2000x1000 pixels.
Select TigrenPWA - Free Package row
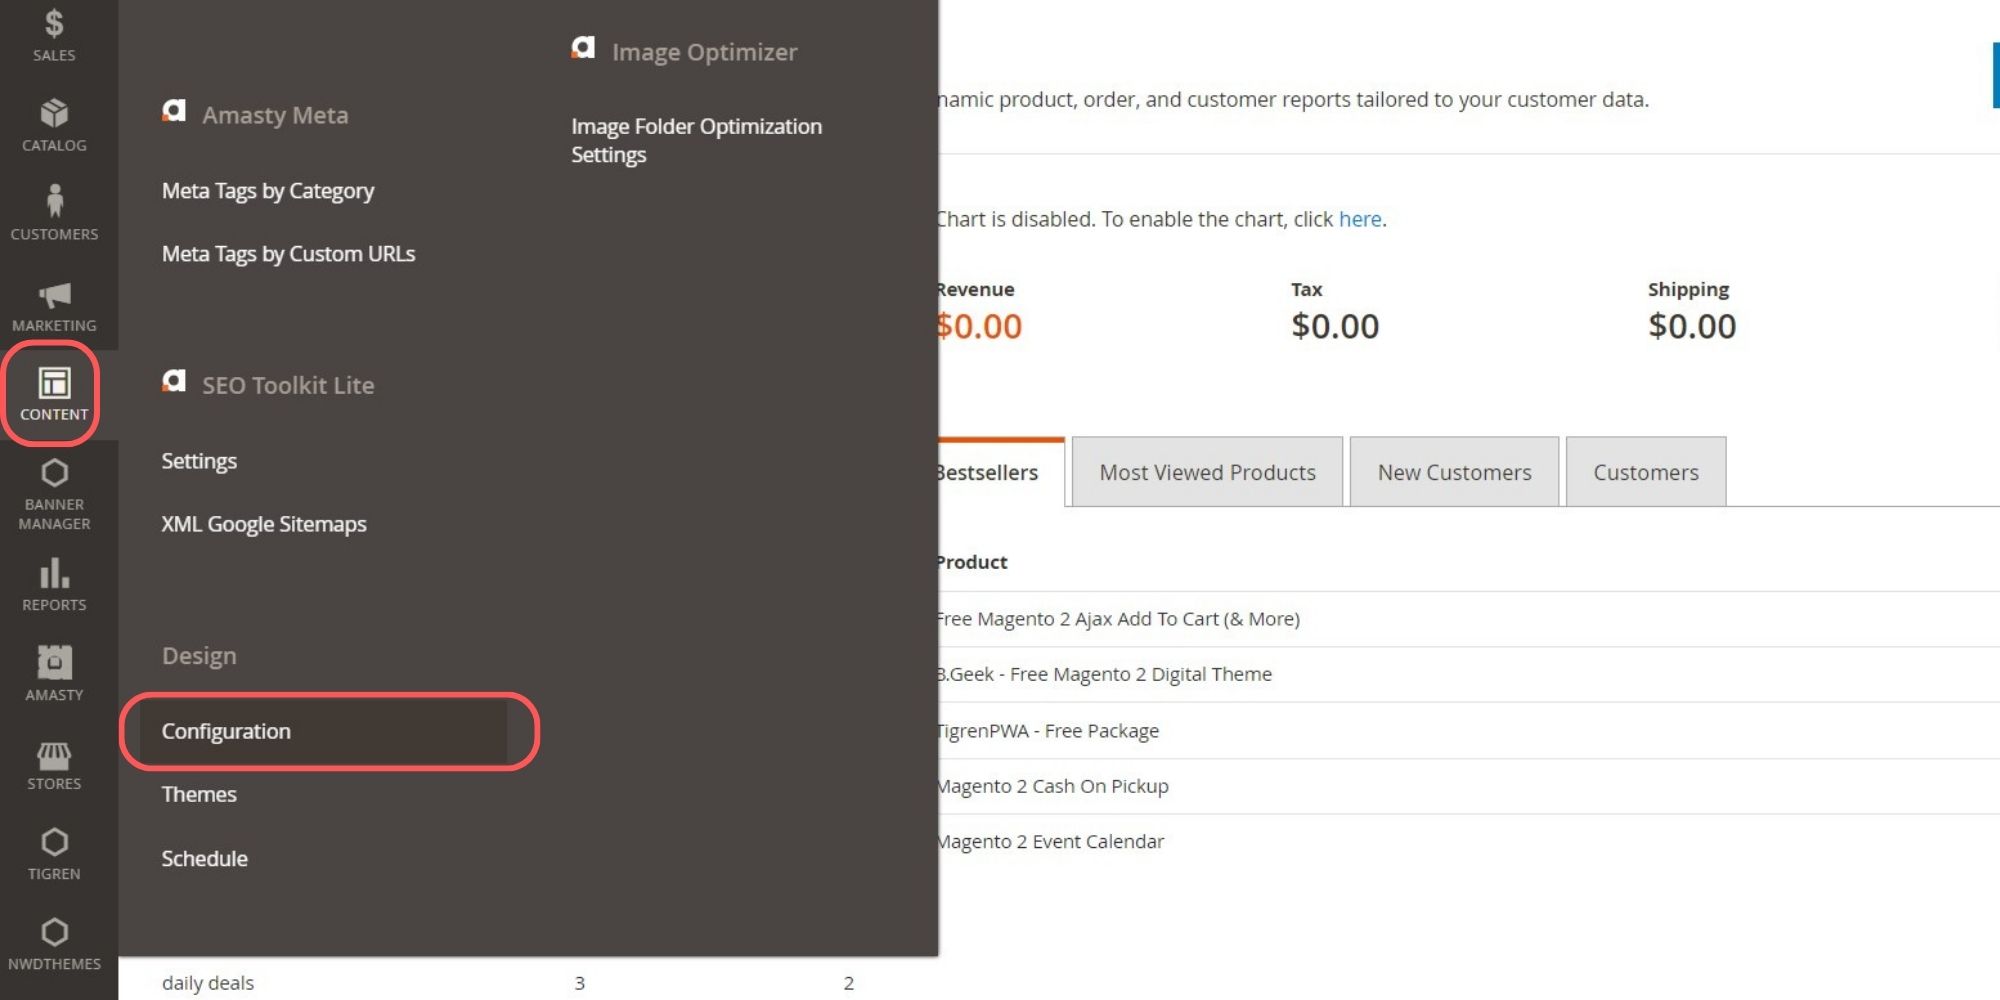(x=1468, y=731)
